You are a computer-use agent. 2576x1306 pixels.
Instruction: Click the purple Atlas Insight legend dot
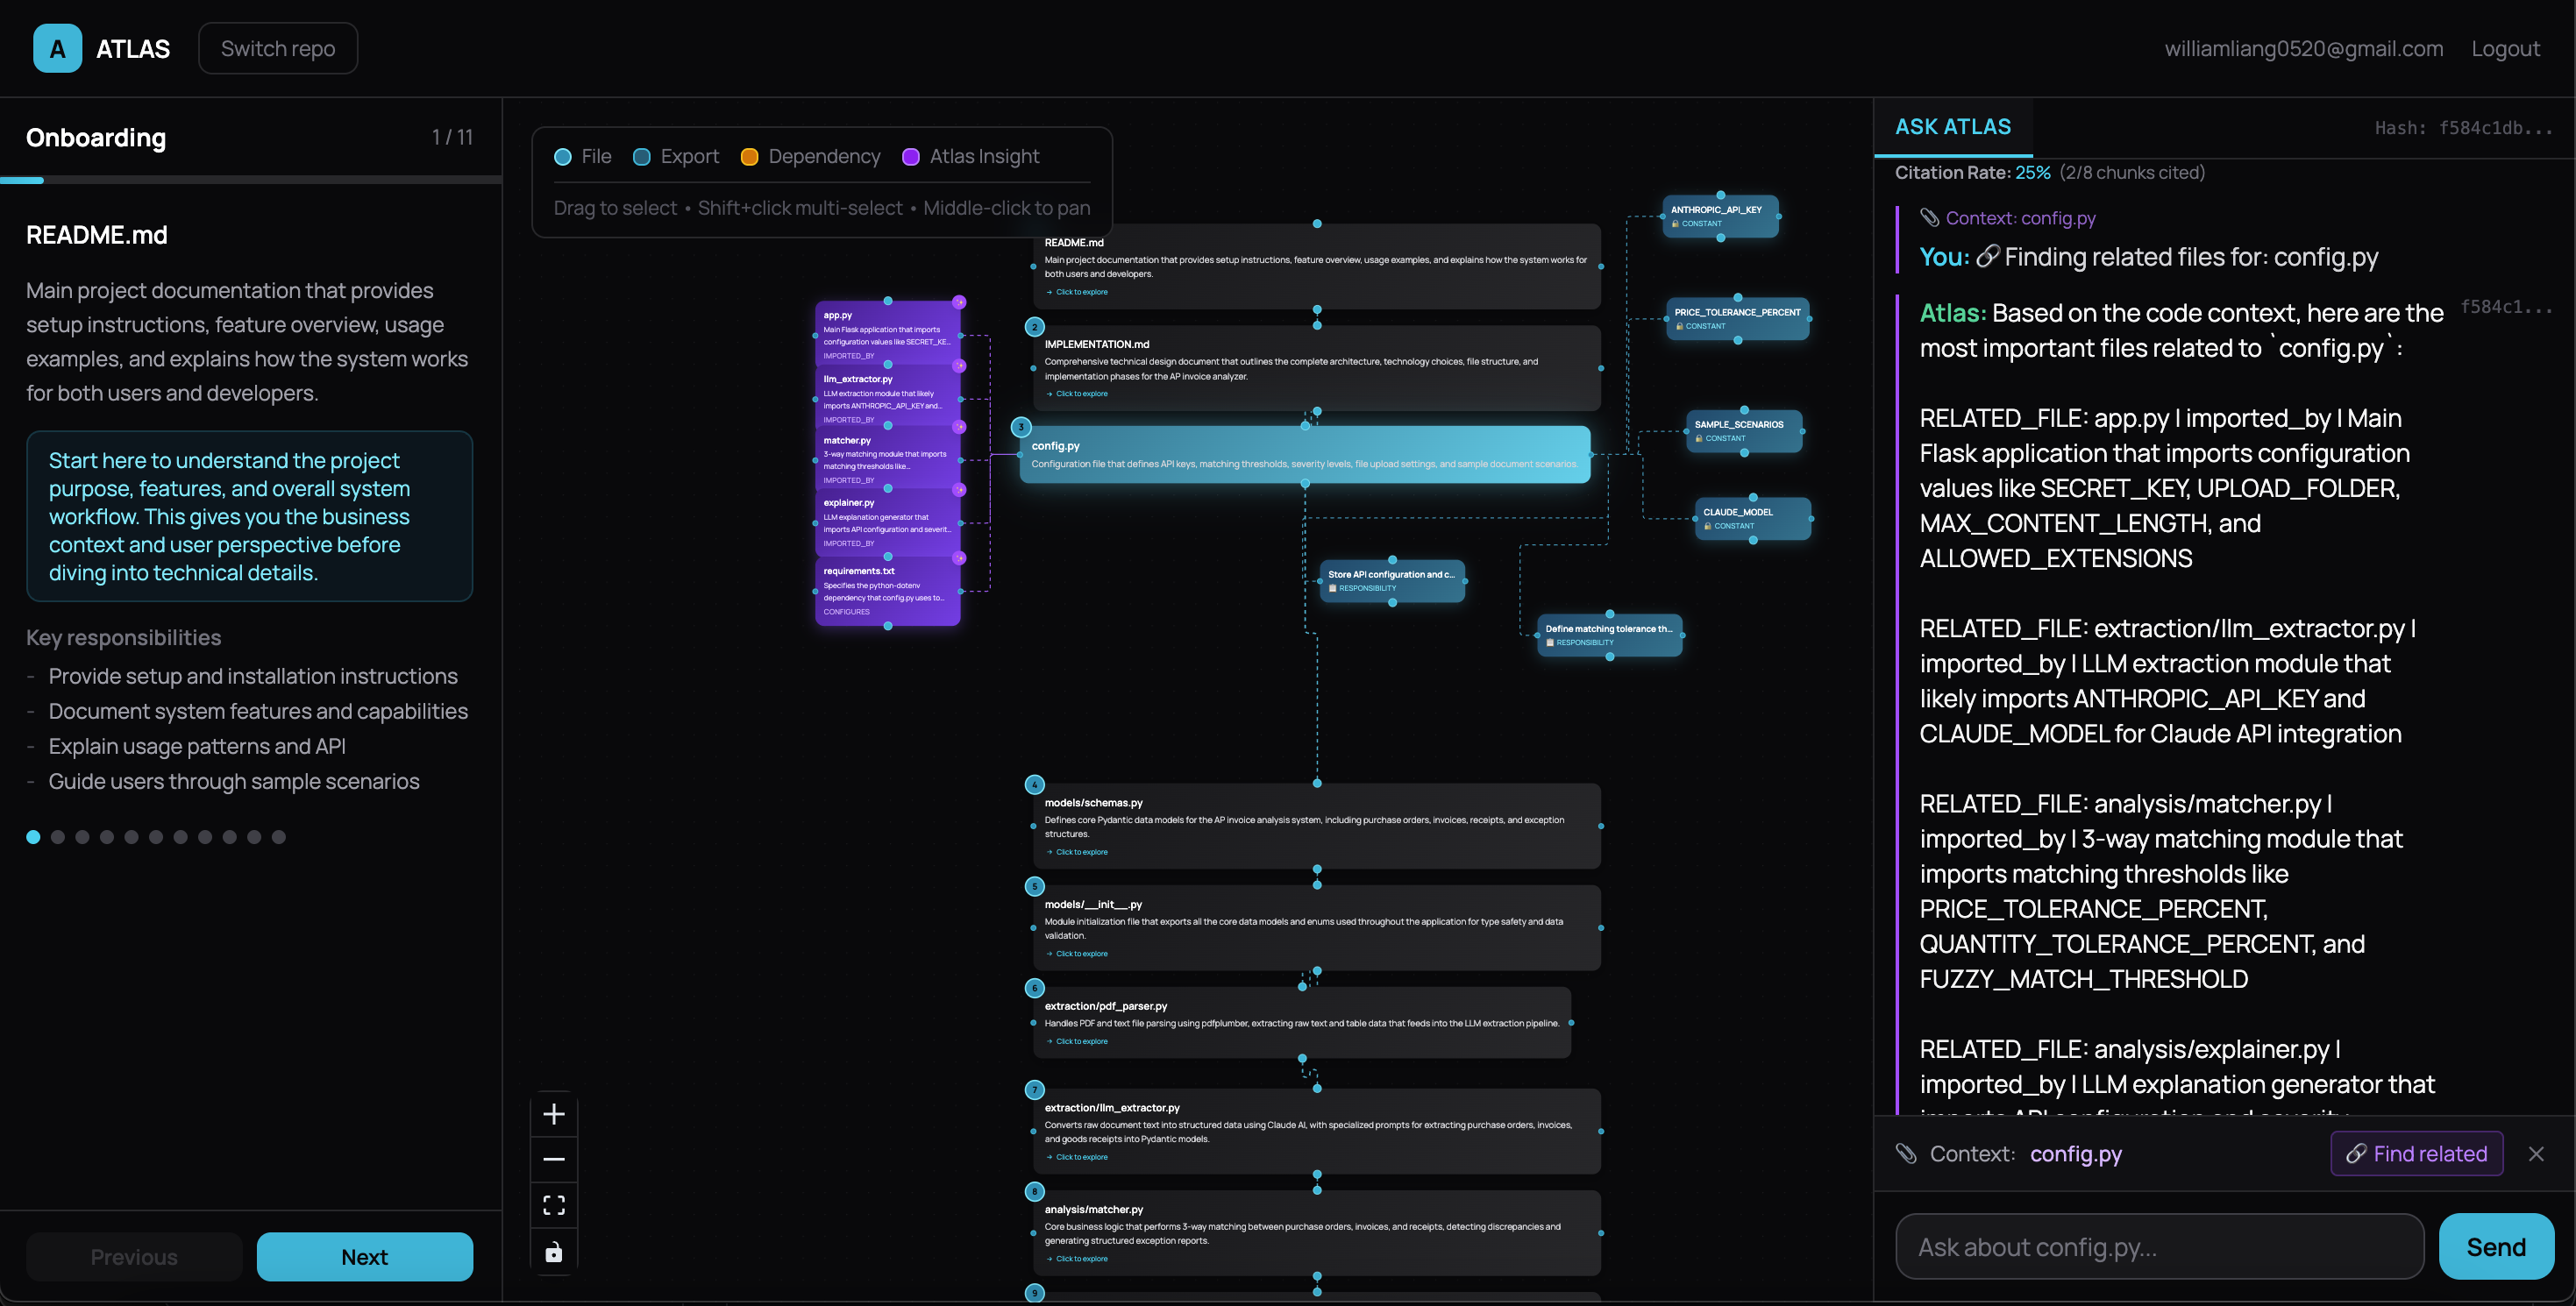[910, 156]
